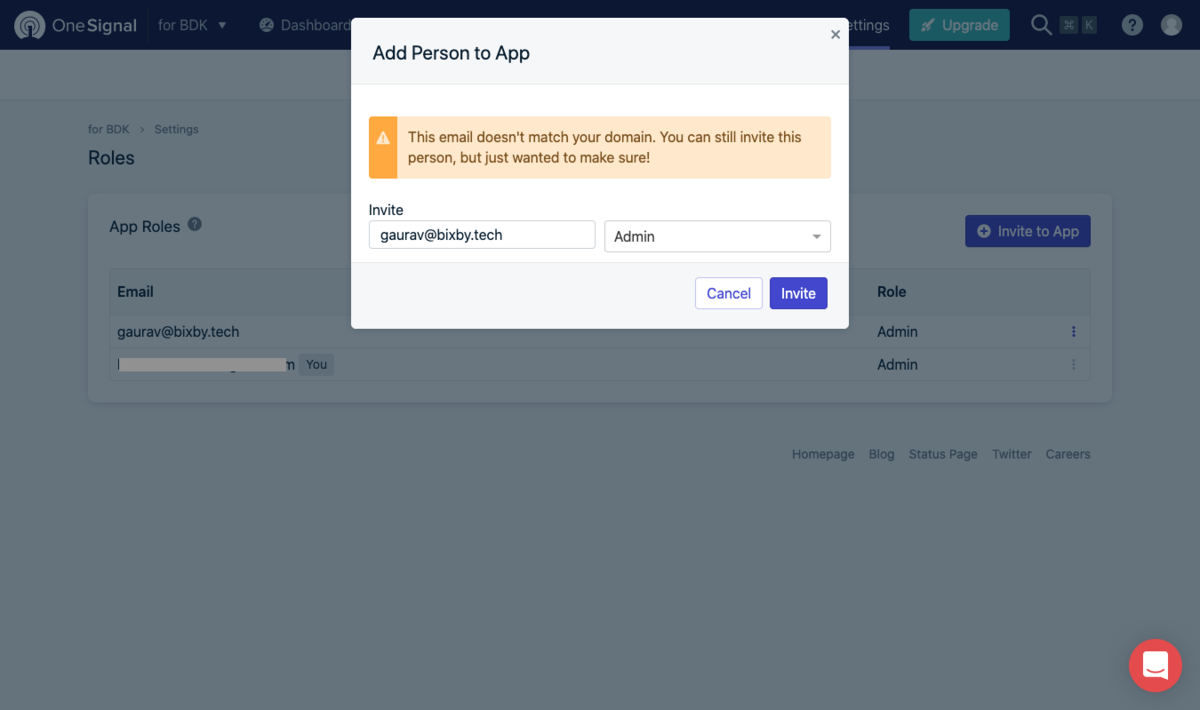The height and width of the screenshot is (710, 1200).
Task: Open the Status Page footer link
Action: coord(943,454)
